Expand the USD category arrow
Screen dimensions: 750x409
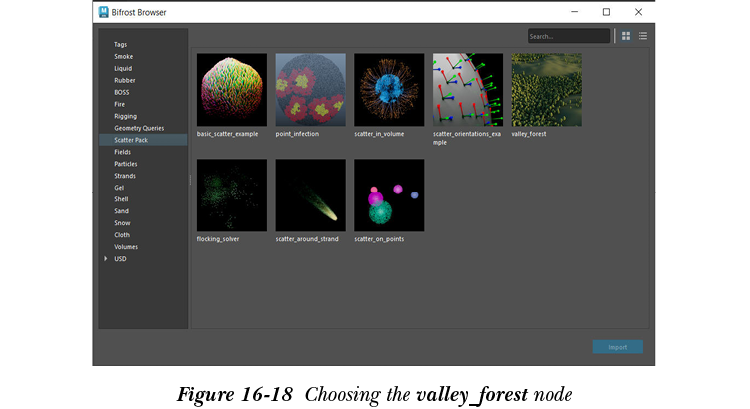tap(106, 259)
